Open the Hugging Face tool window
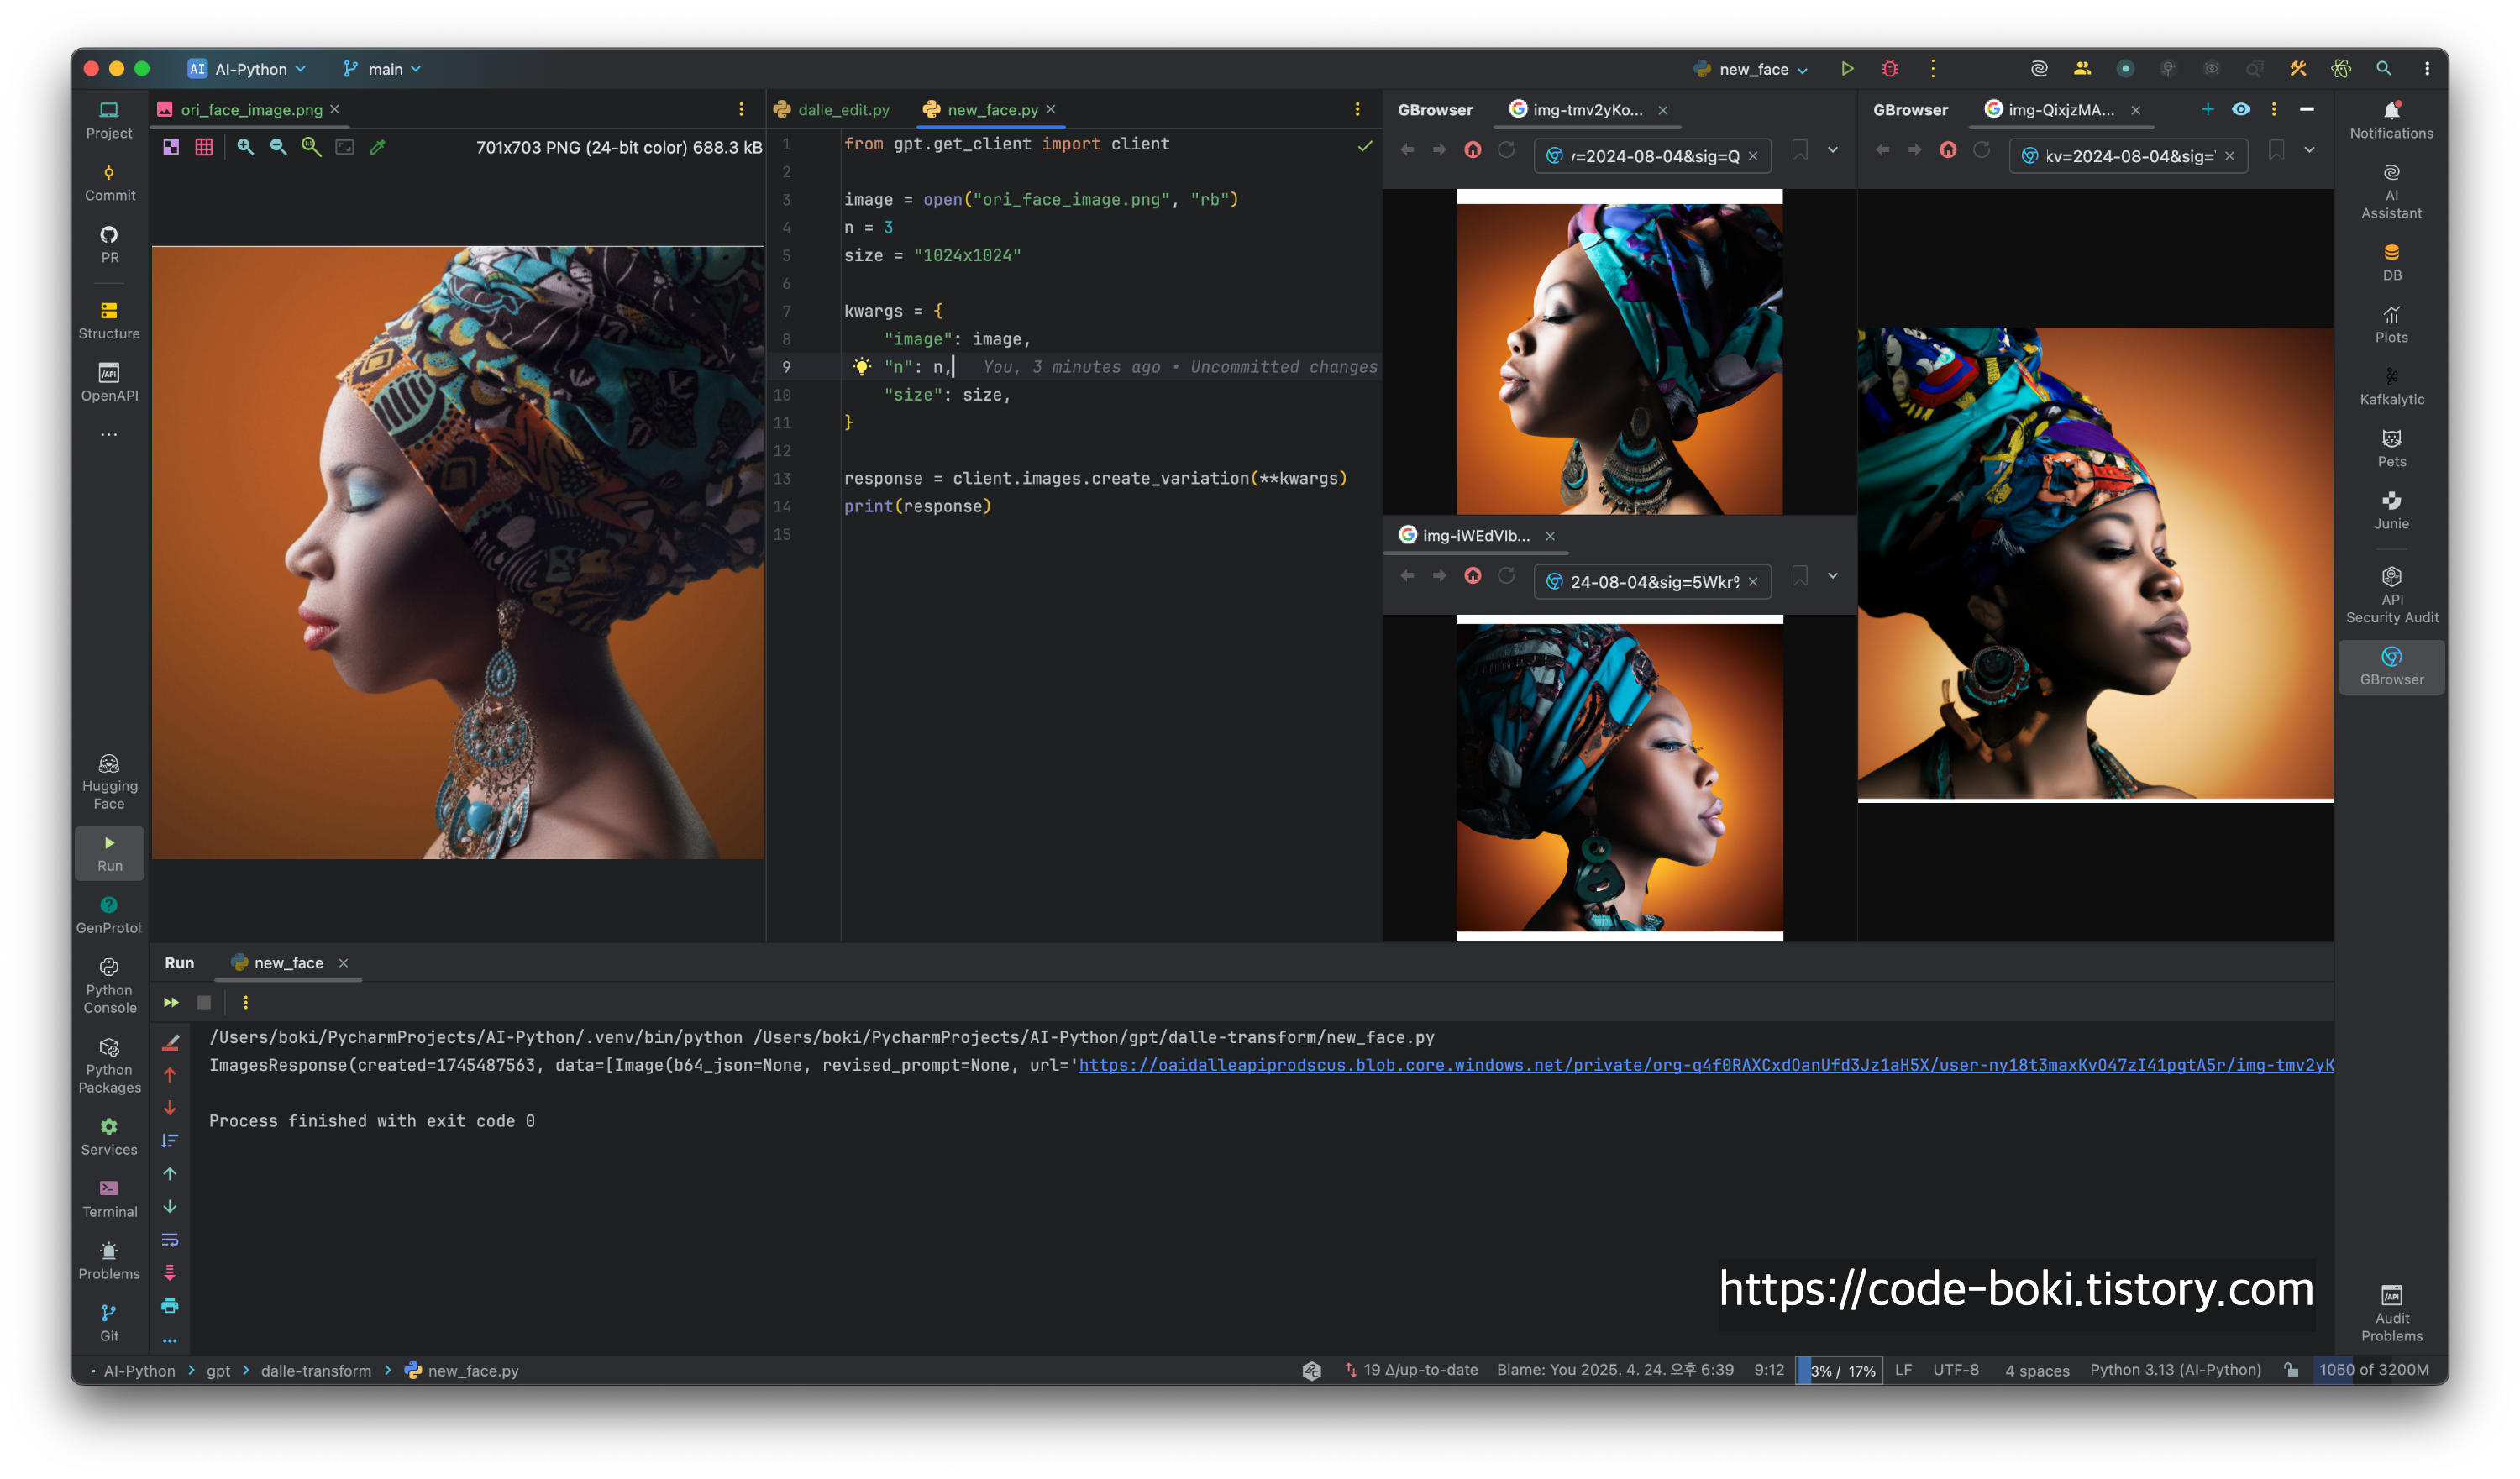The image size is (2520, 1479). pos(109,781)
